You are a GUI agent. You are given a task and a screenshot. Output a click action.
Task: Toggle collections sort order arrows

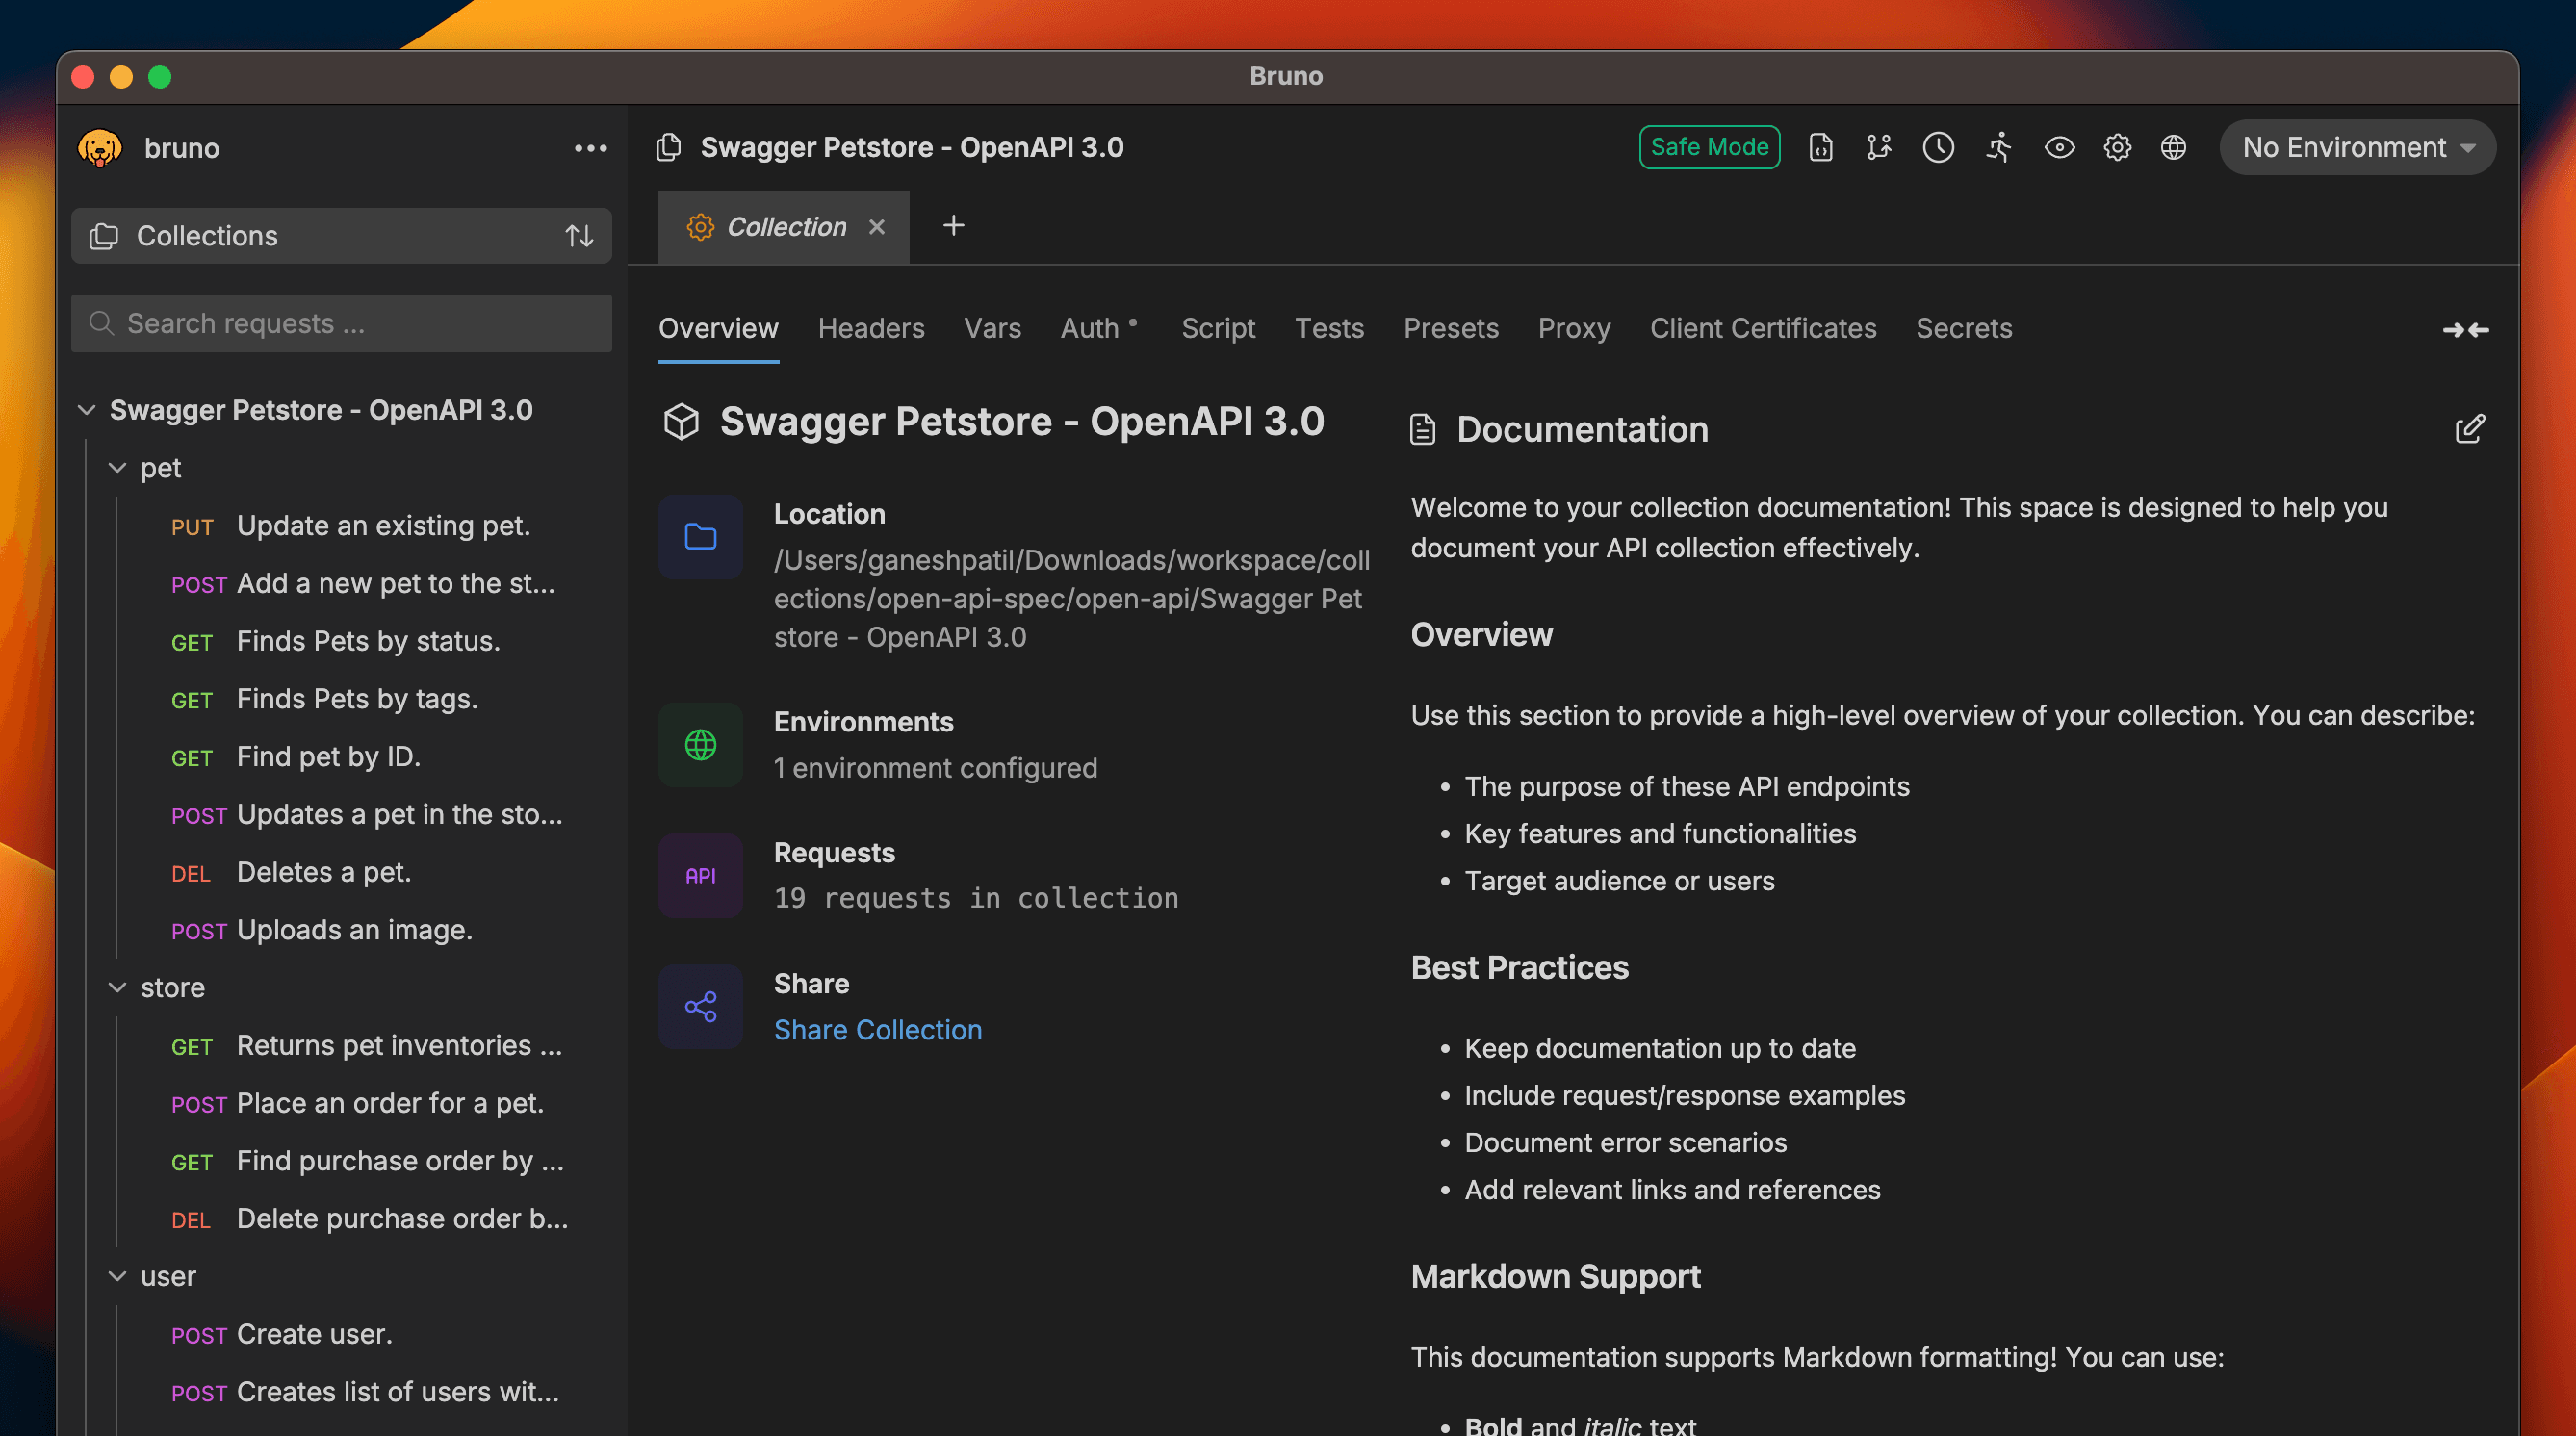[x=580, y=236]
